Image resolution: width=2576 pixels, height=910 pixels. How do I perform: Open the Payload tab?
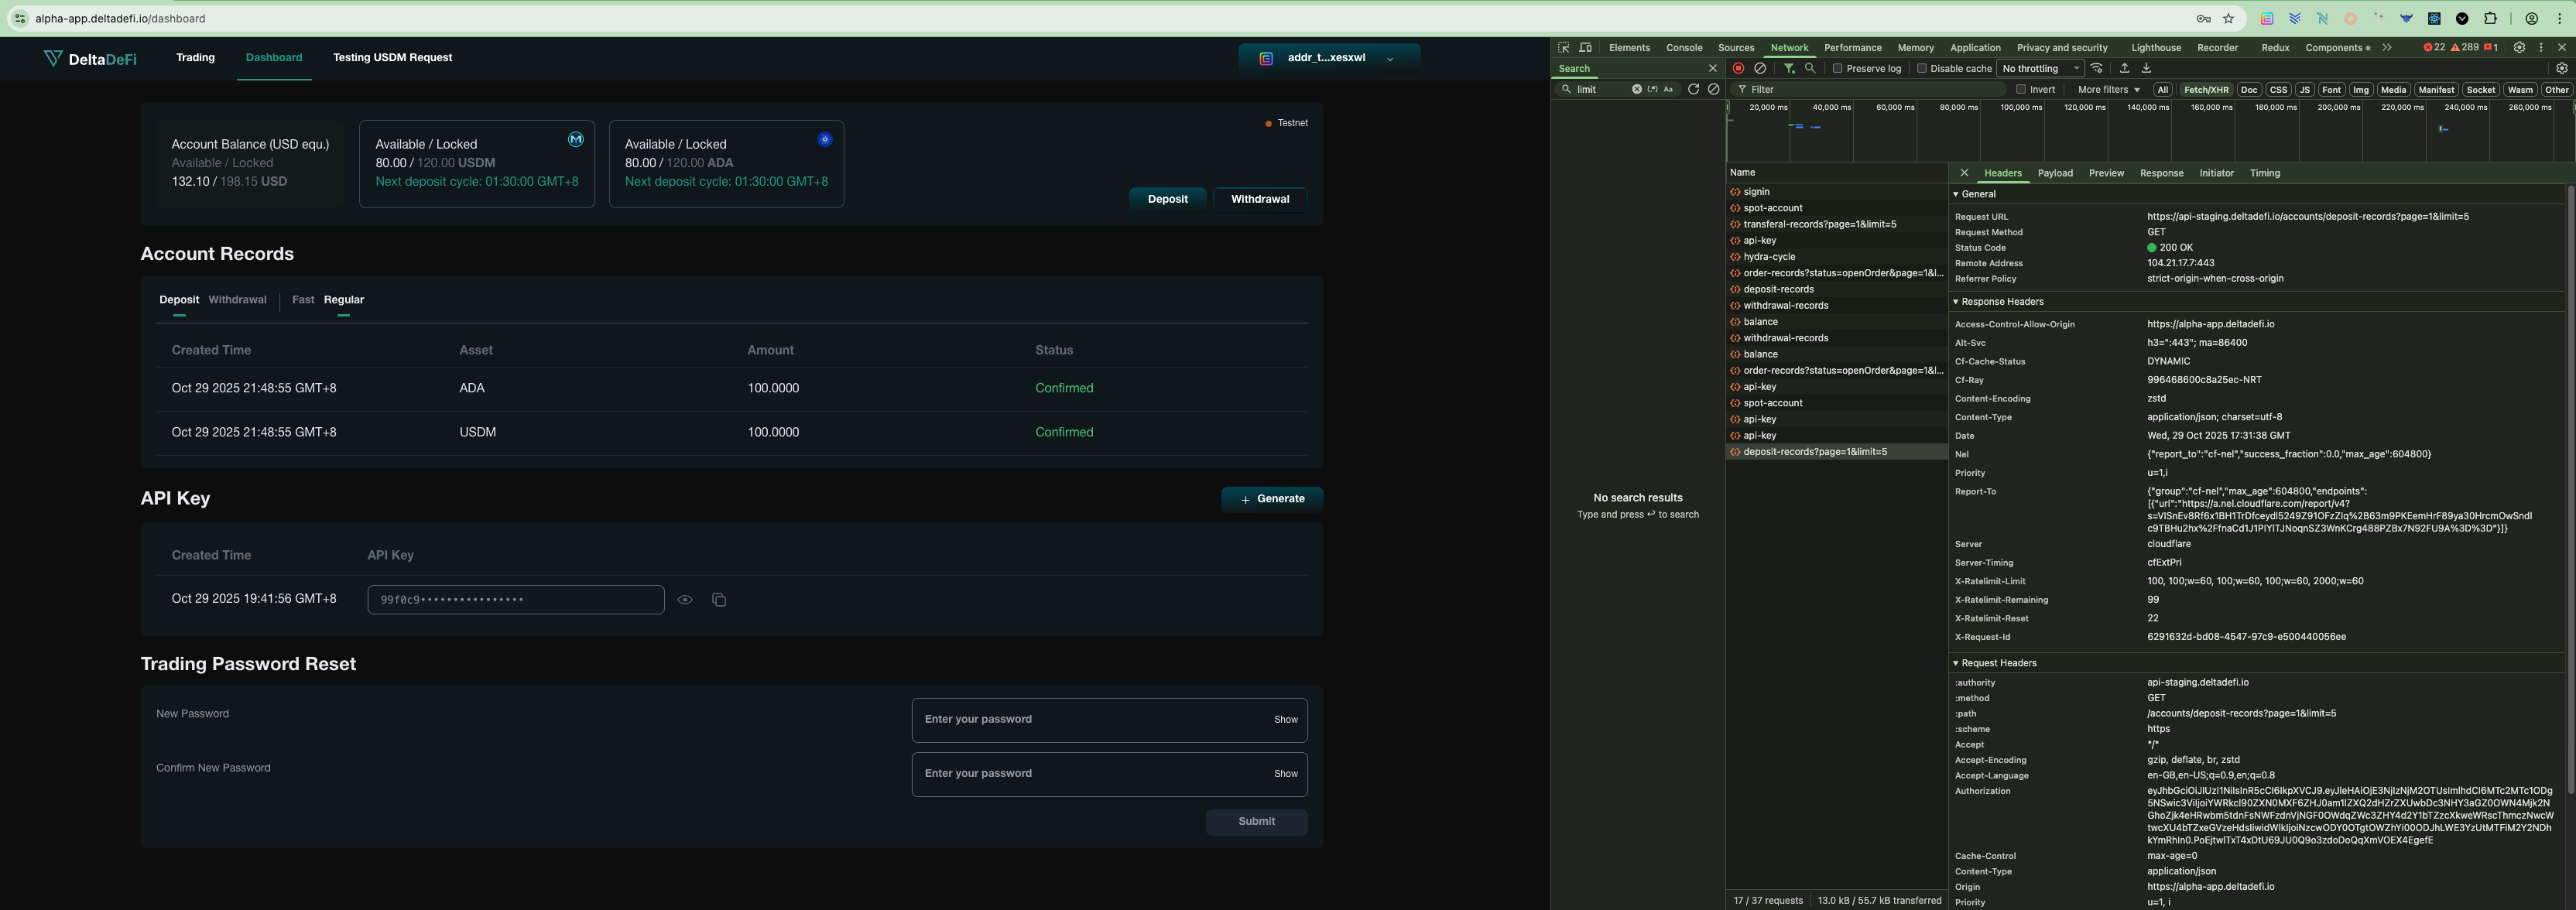click(2055, 173)
